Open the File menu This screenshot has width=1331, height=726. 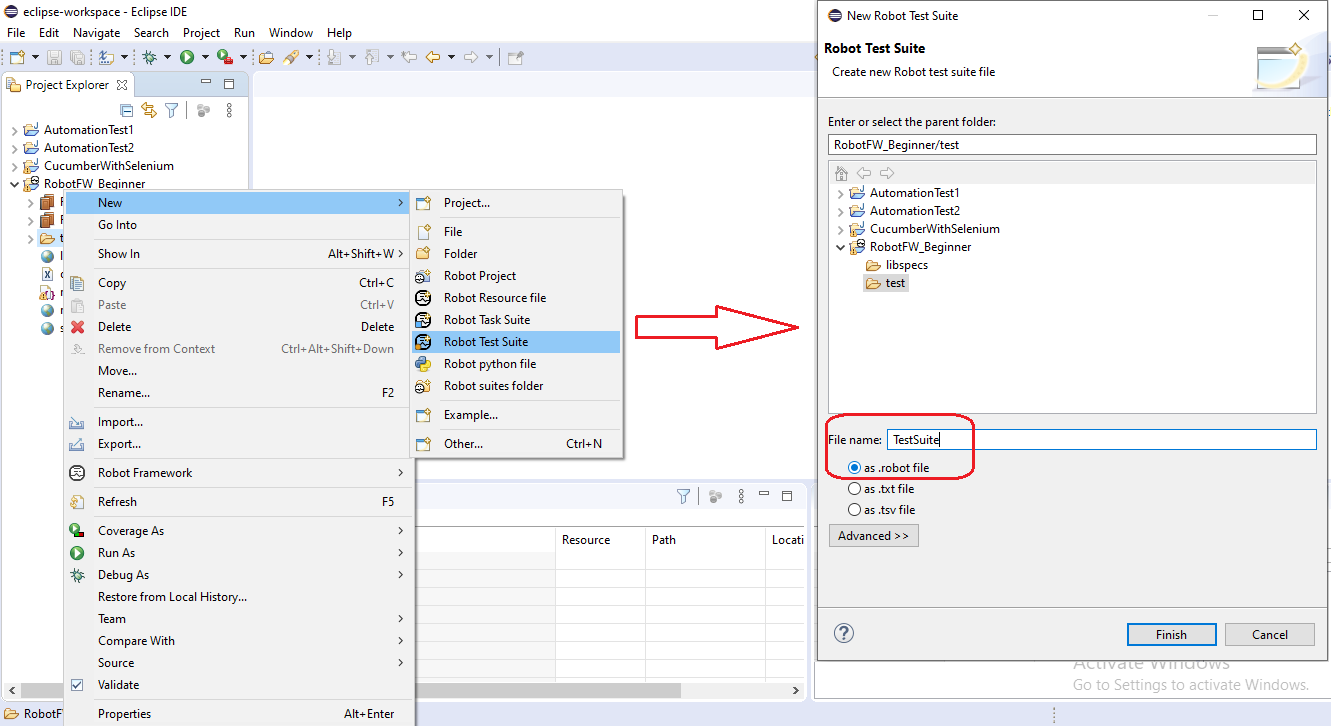[16, 33]
